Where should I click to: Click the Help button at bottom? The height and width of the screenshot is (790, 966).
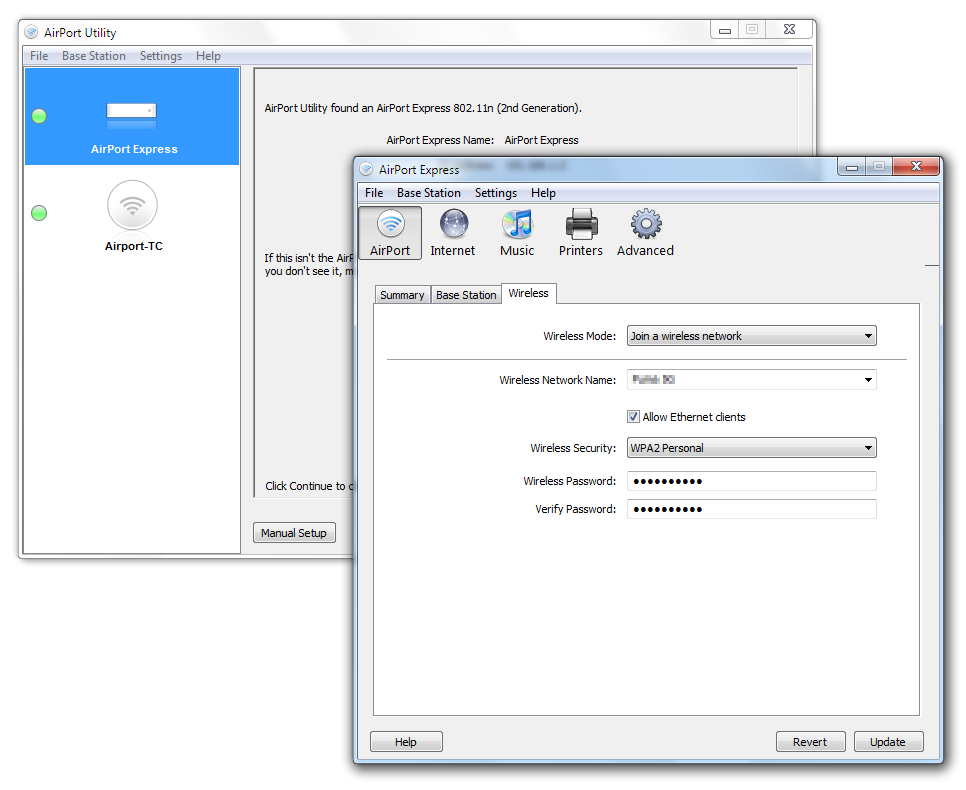coord(406,742)
